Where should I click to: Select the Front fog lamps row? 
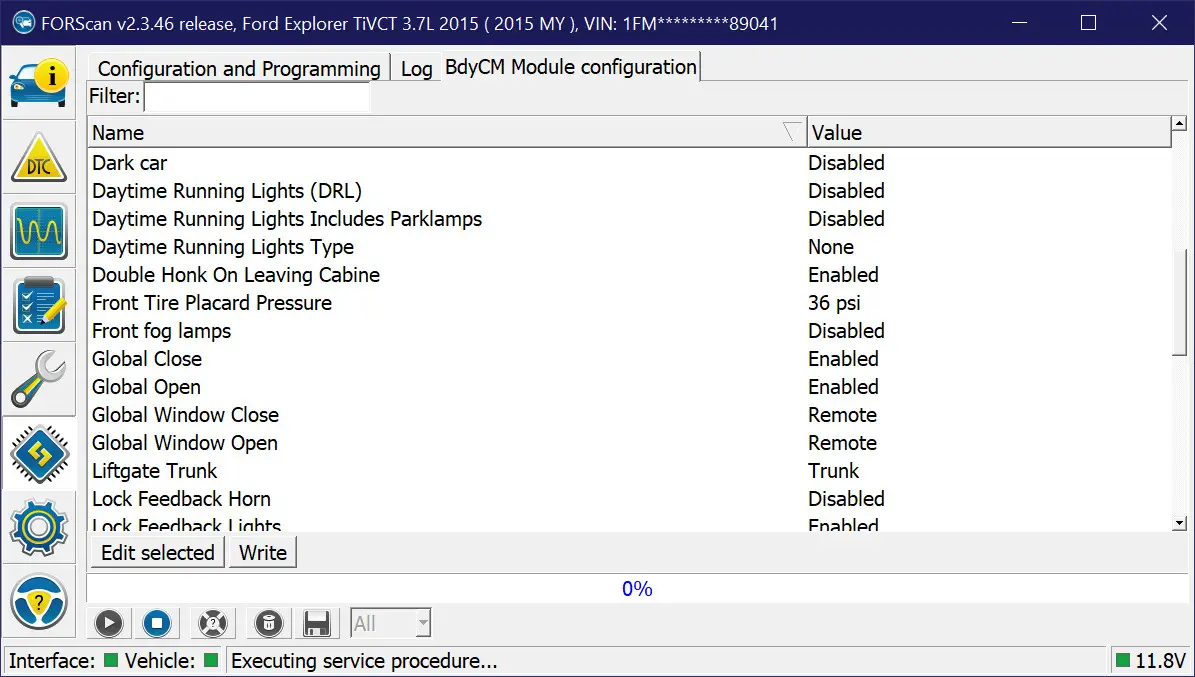[x=630, y=332]
